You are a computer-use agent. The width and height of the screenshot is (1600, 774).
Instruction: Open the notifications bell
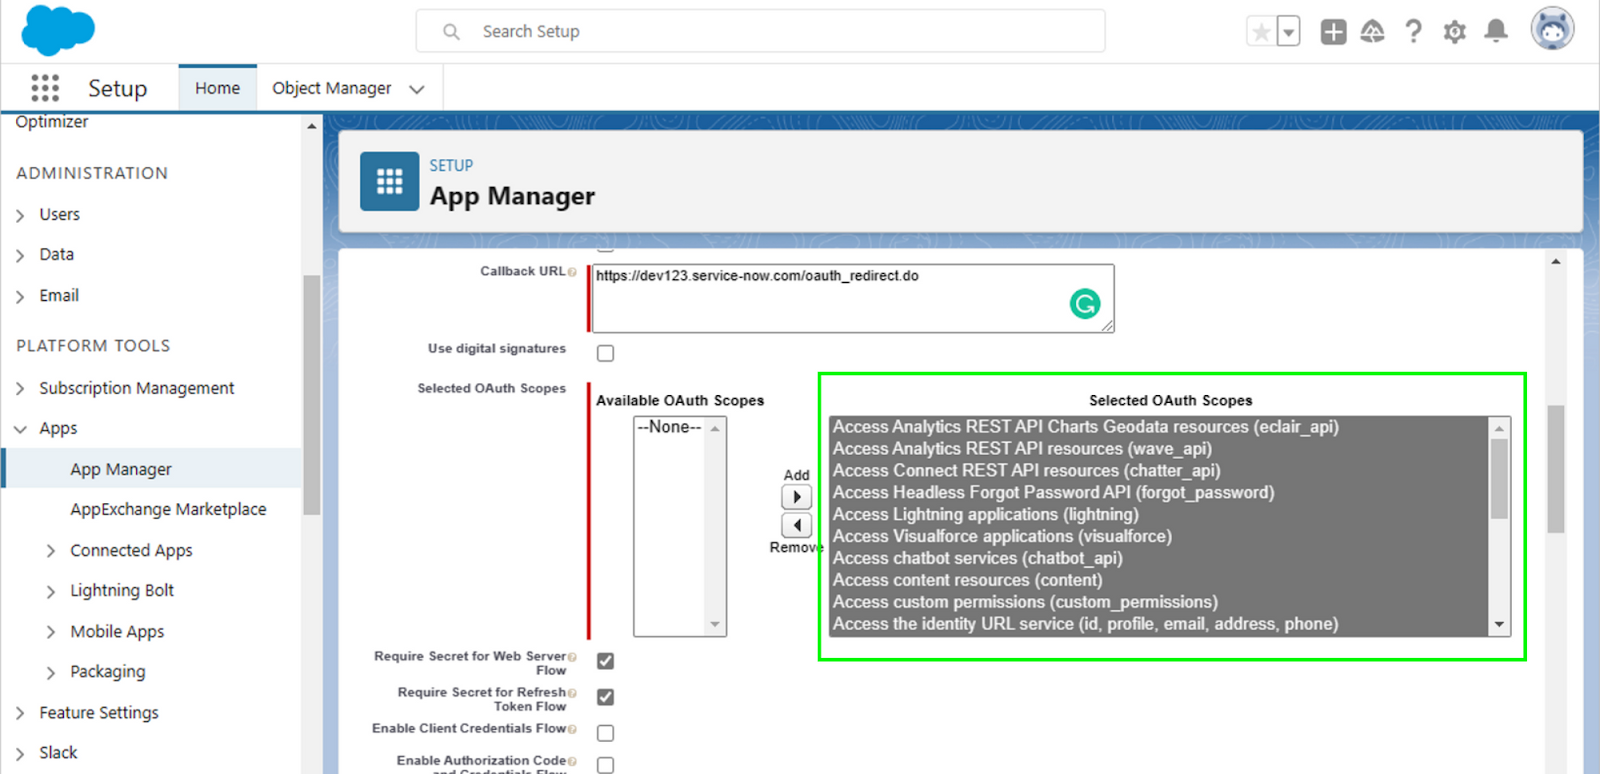point(1496,32)
